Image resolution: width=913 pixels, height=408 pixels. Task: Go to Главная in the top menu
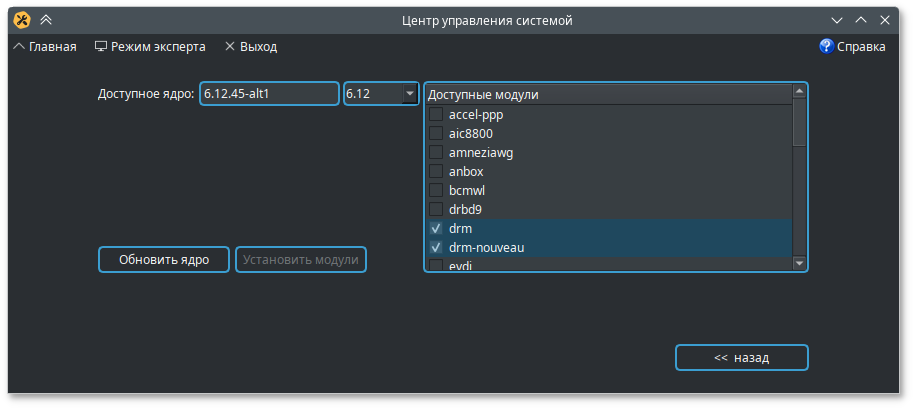pyautogui.click(x=52, y=46)
